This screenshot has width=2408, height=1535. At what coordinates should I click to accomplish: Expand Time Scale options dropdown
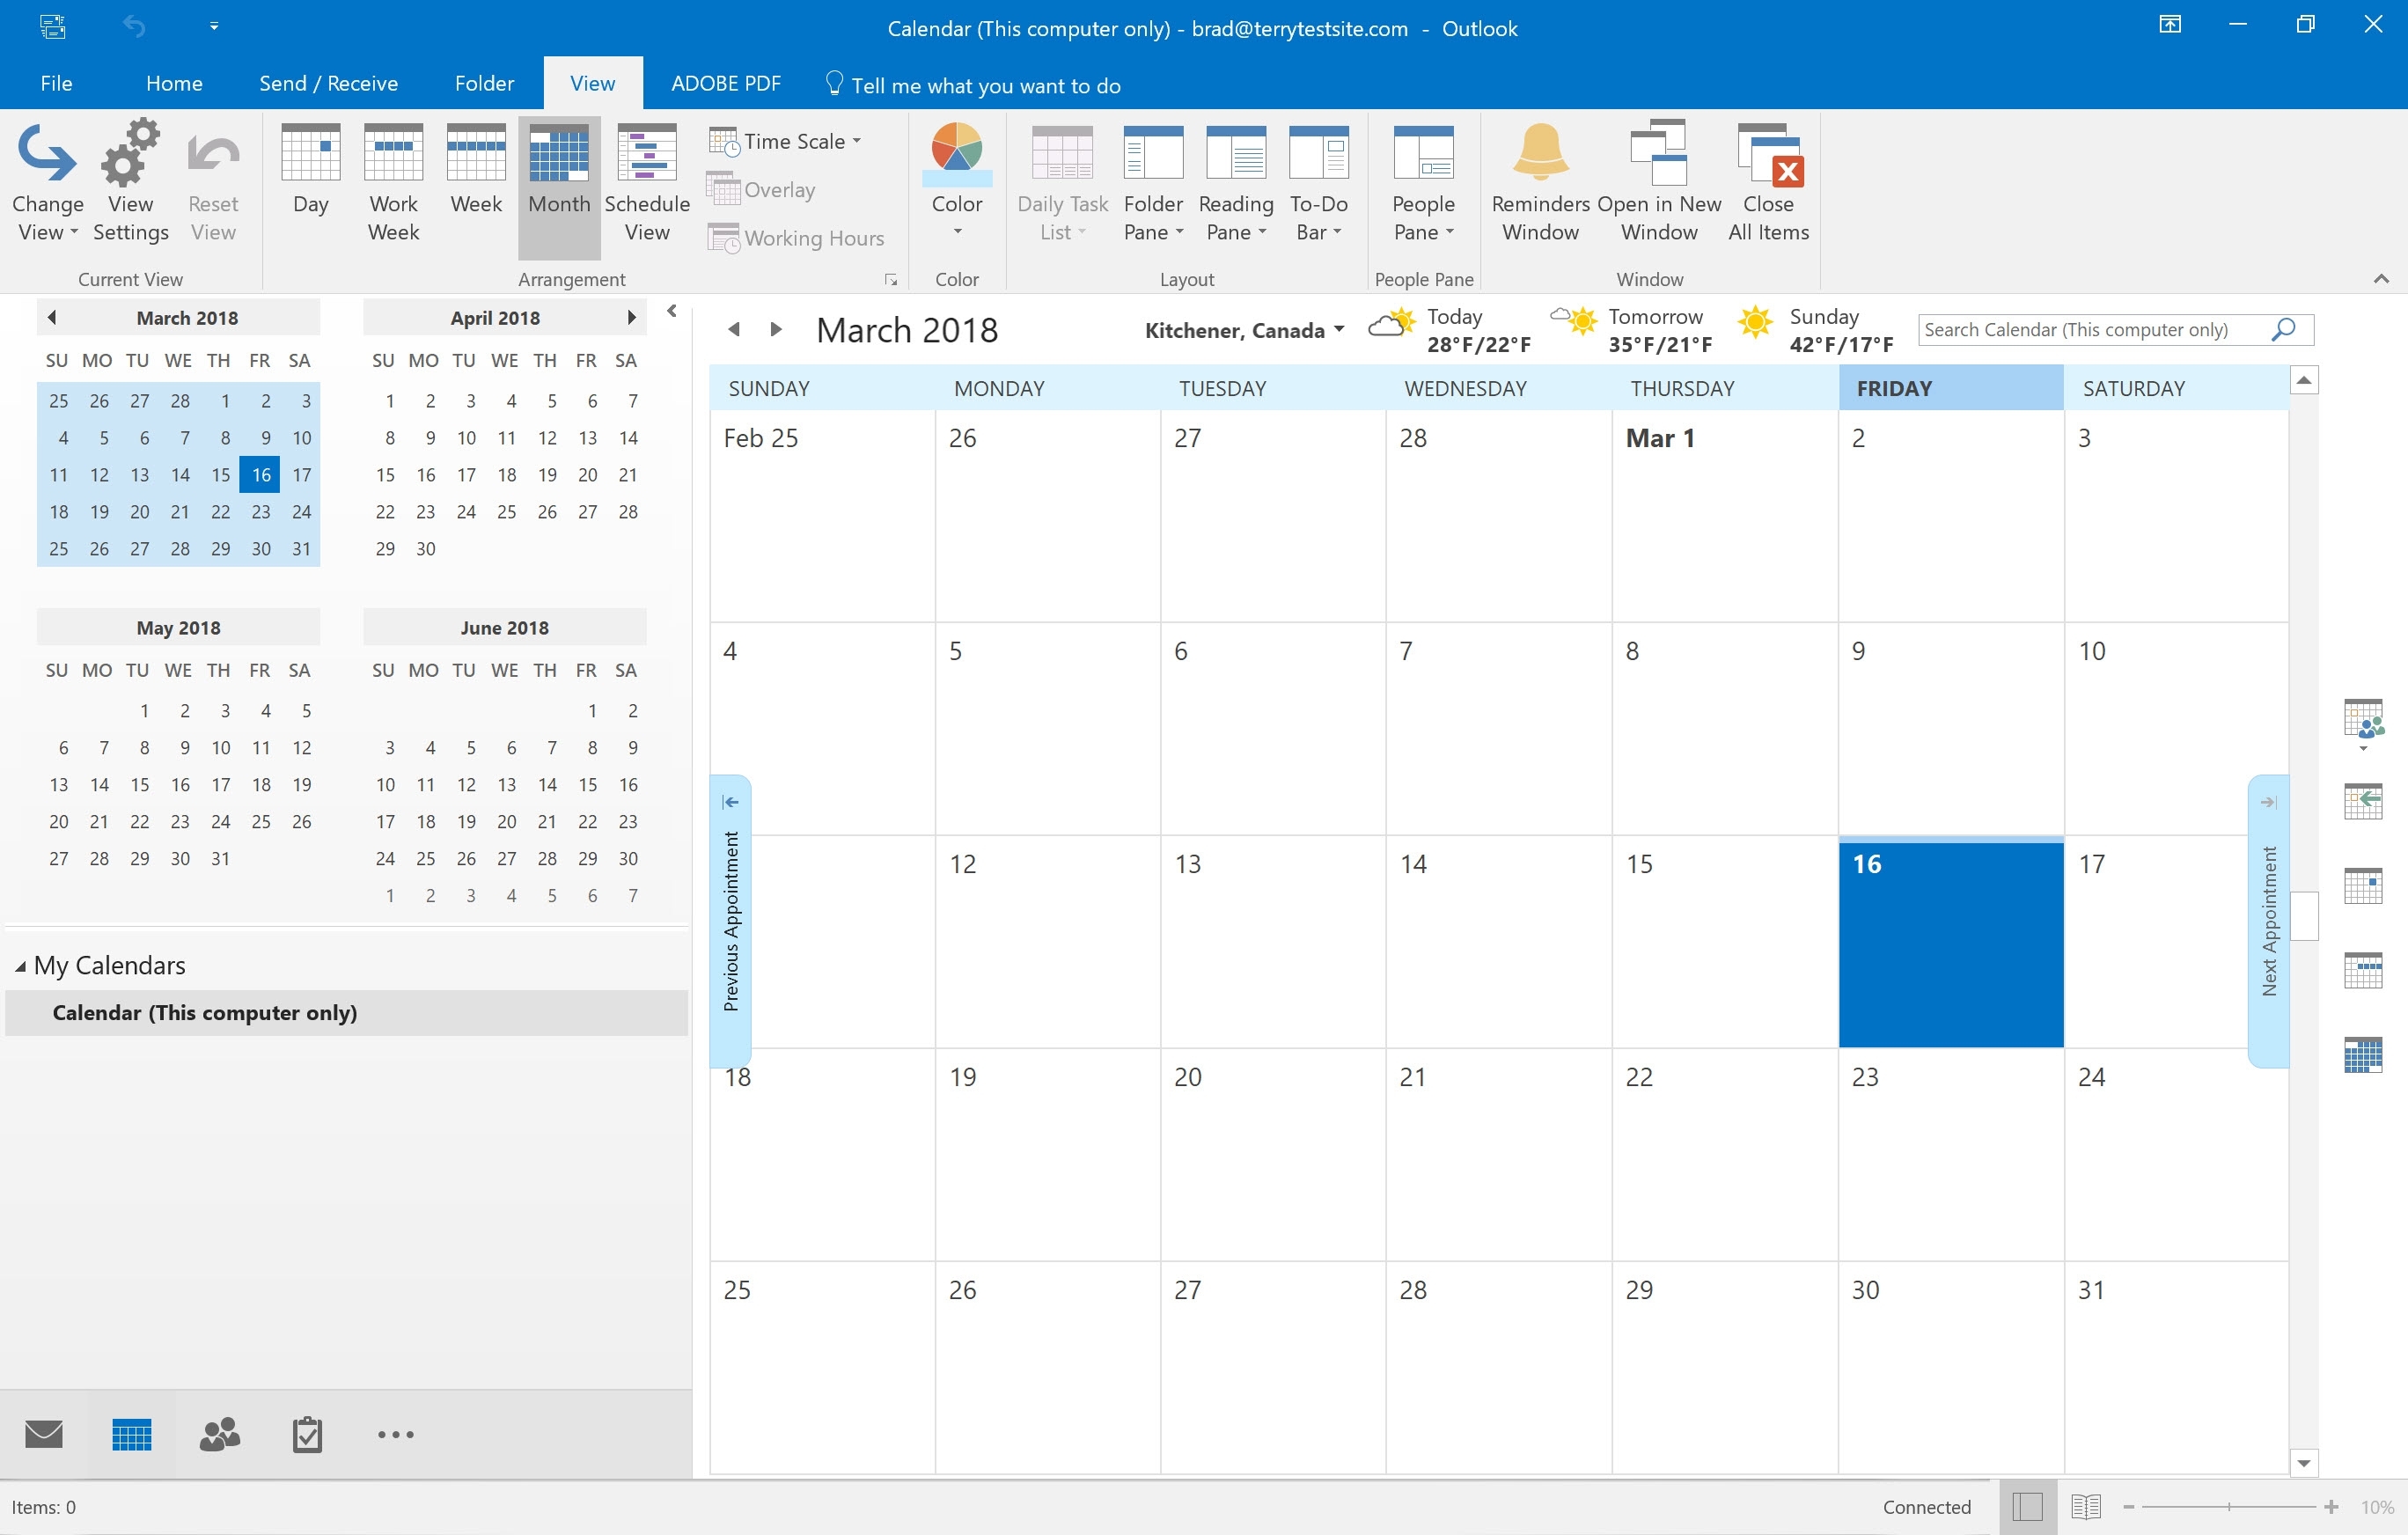click(x=860, y=140)
